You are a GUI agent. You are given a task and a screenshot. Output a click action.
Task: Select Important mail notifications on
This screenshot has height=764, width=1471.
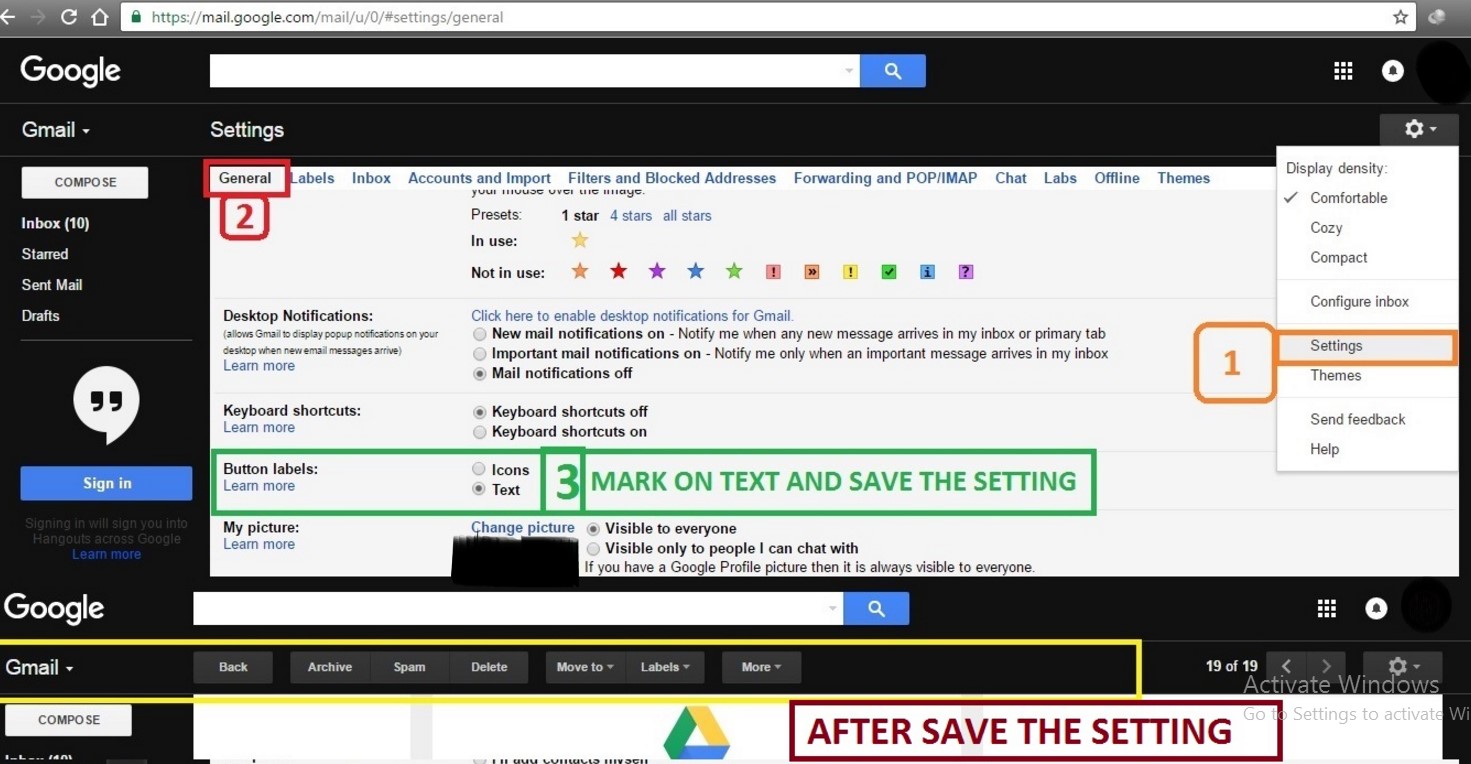(x=480, y=354)
